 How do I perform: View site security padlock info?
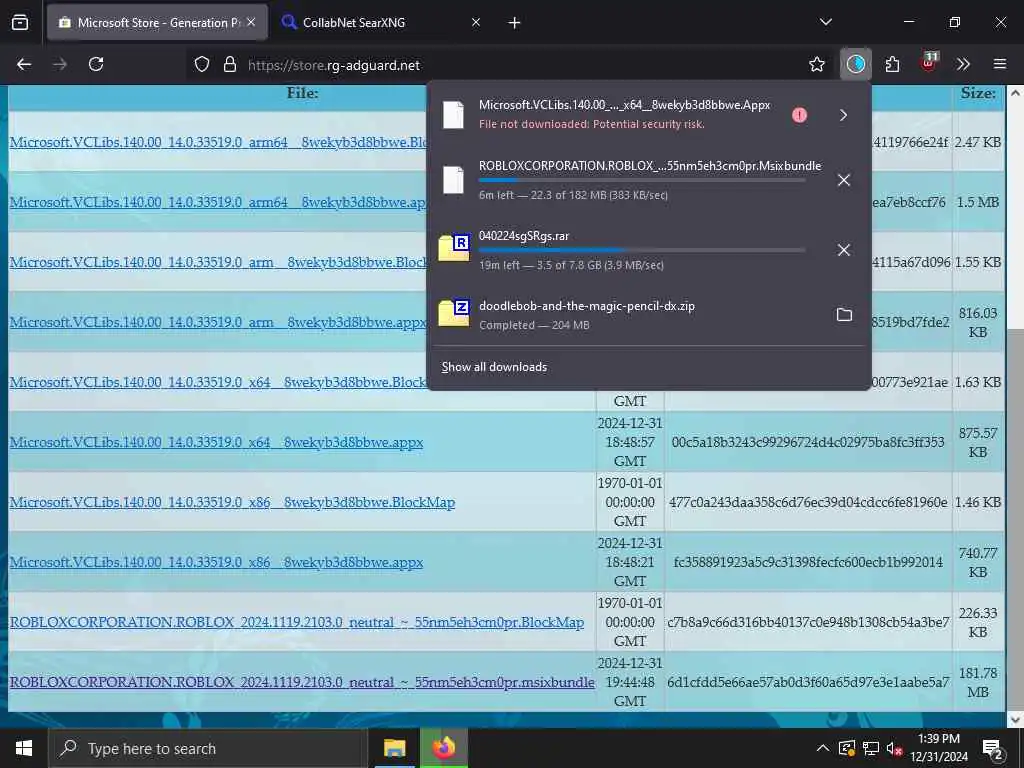[229, 64]
